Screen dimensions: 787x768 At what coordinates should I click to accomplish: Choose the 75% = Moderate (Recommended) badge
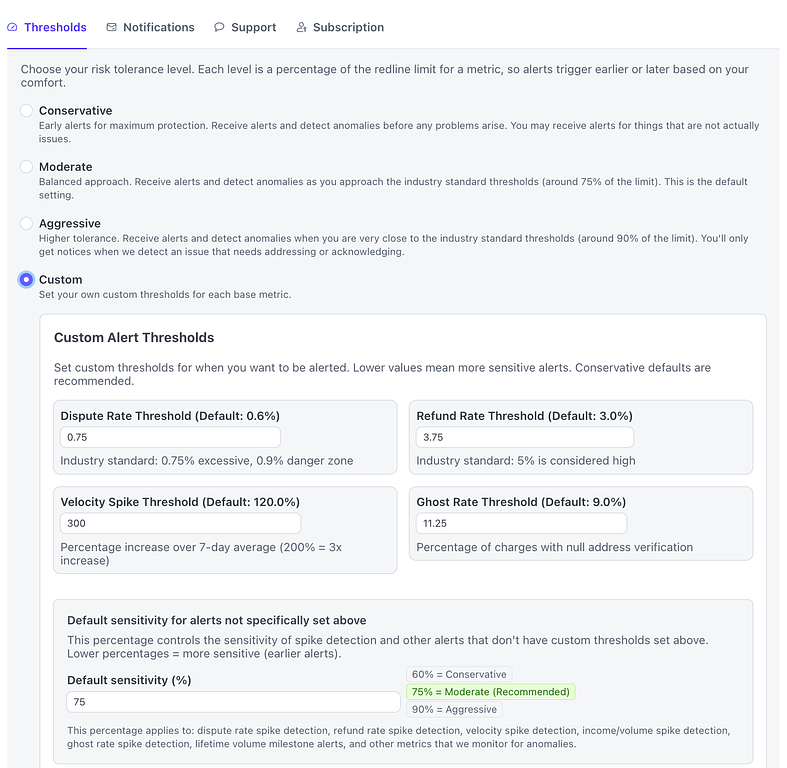[x=491, y=692]
